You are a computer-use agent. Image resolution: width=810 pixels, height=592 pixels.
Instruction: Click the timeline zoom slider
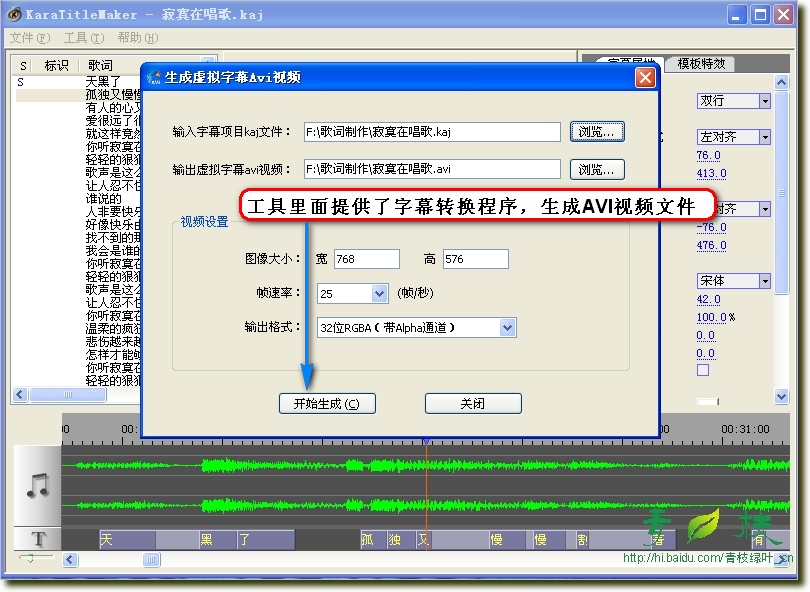click(x=30, y=558)
